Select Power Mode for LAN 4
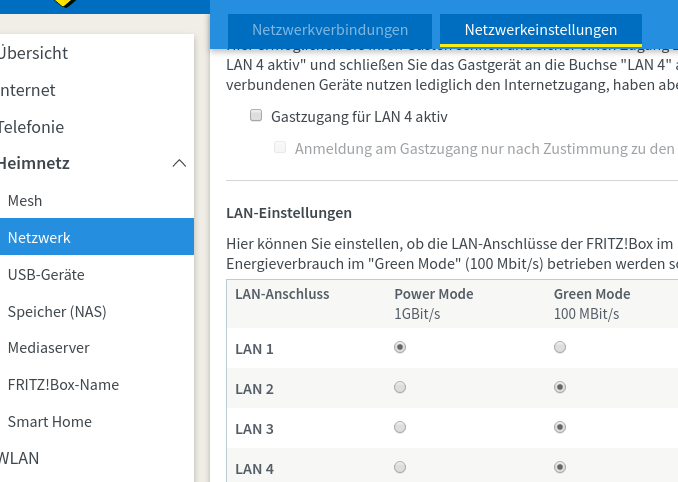The height and width of the screenshot is (482, 678). [x=400, y=467]
